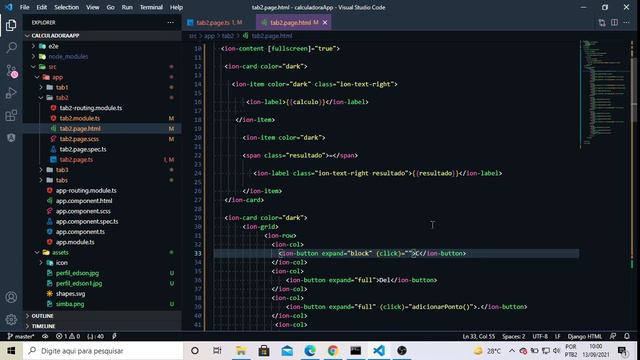Click the master branch indicator in status bar
640x360 pixels.
coord(20,336)
